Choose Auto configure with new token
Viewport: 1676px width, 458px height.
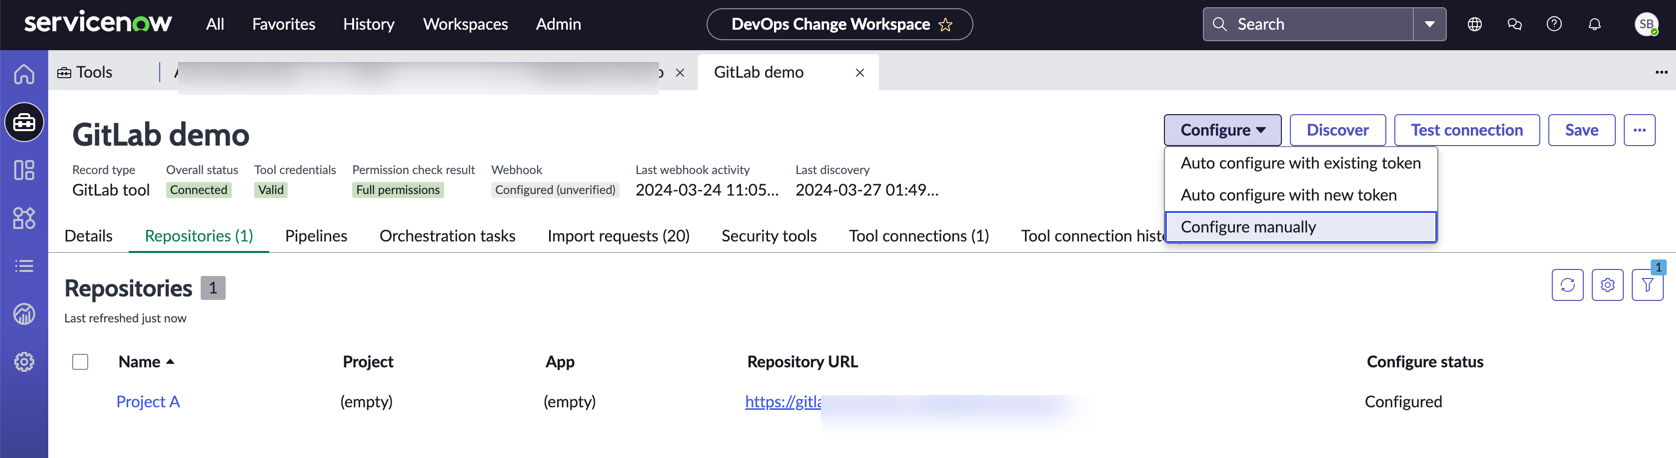pos(1301,195)
